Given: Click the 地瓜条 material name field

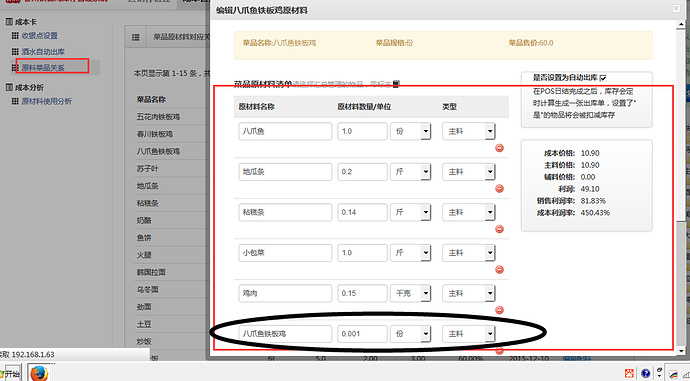Looking at the screenshot, I should click(285, 172).
